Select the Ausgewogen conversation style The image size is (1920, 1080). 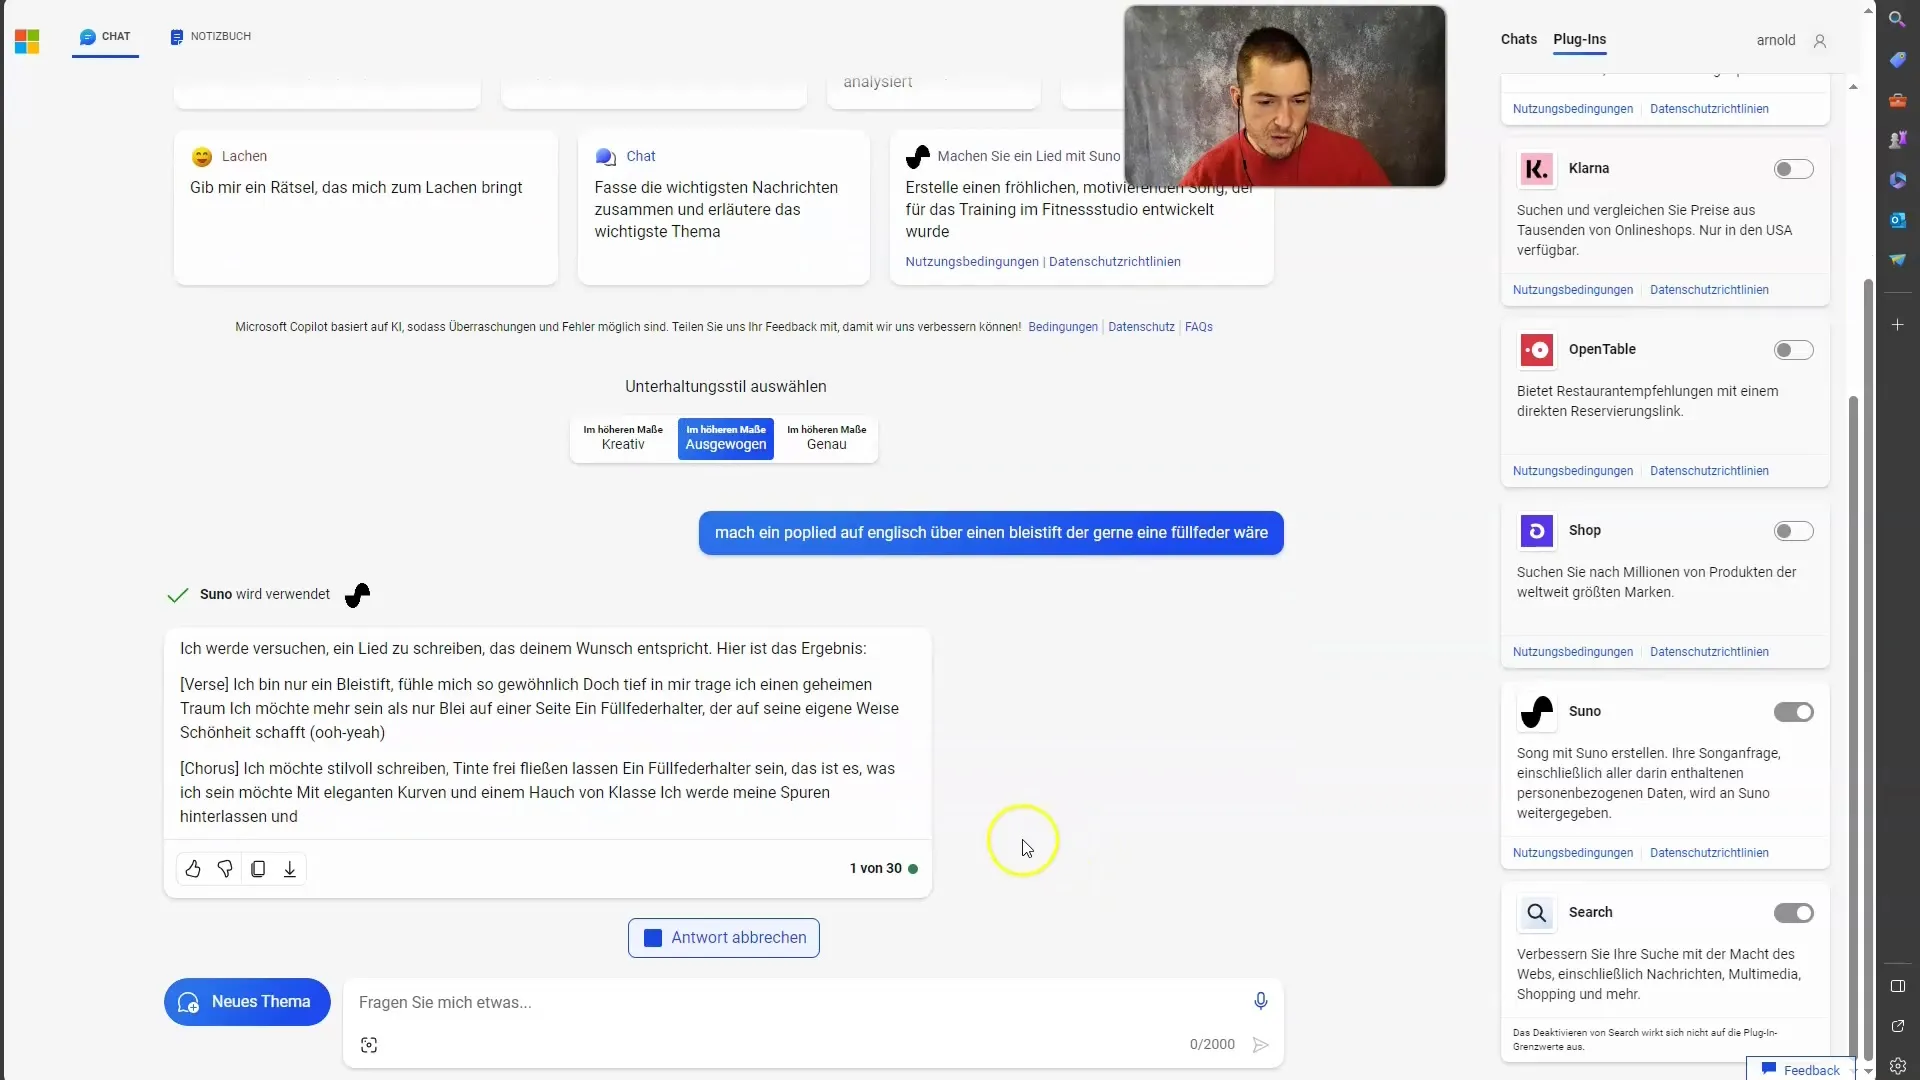[x=725, y=436]
